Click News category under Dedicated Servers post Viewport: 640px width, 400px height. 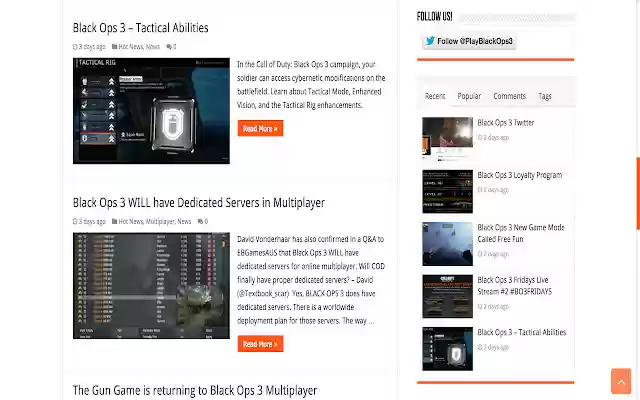(184, 222)
